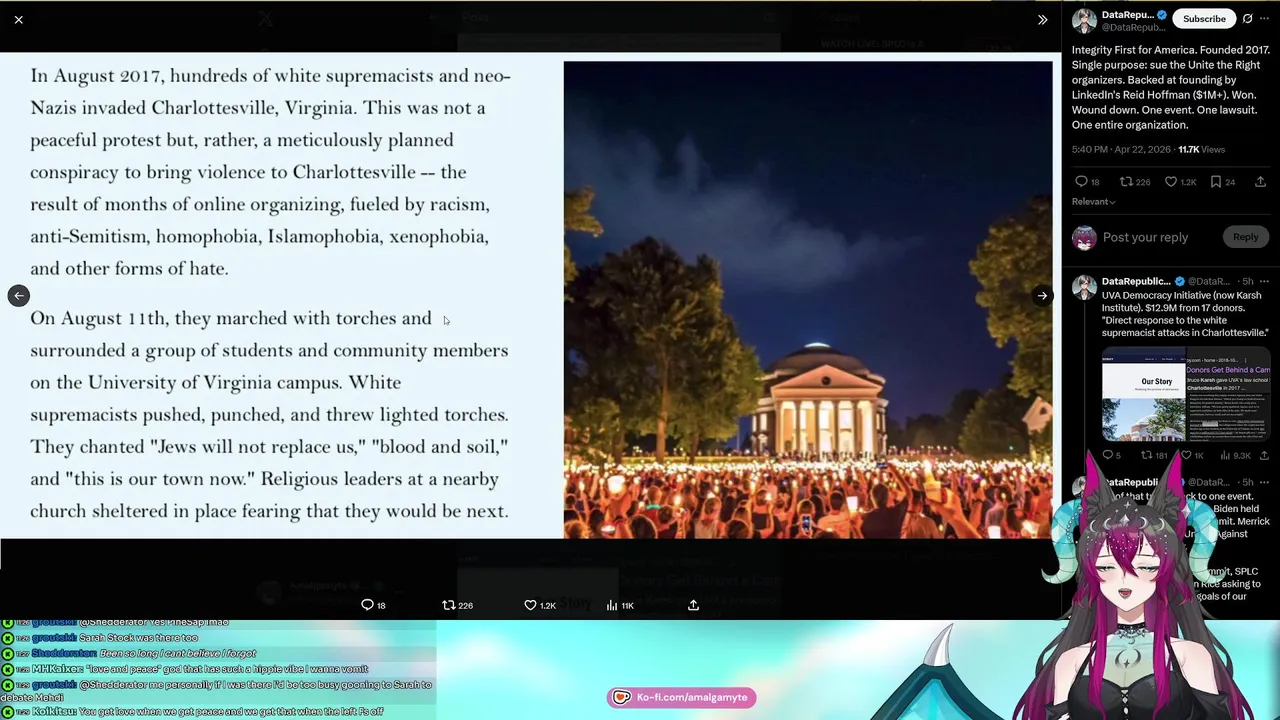Expand the Relevant sort dropdown
Screen dimensions: 1280x720
[x=1093, y=202]
